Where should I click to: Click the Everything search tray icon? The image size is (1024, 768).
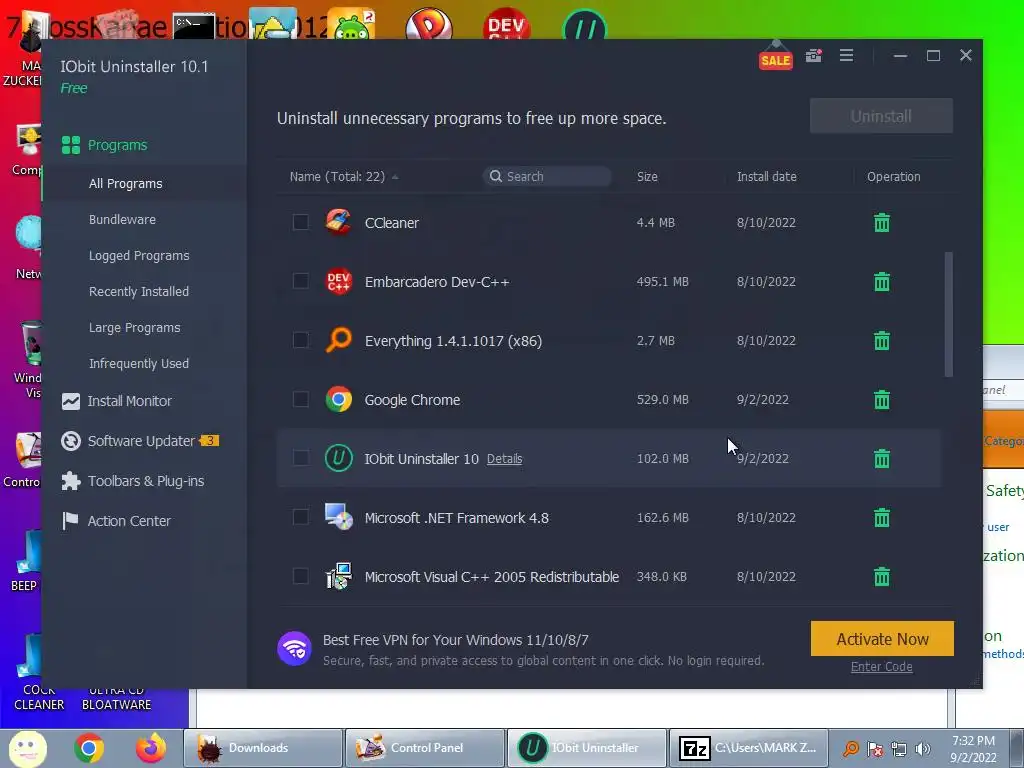[851, 749]
